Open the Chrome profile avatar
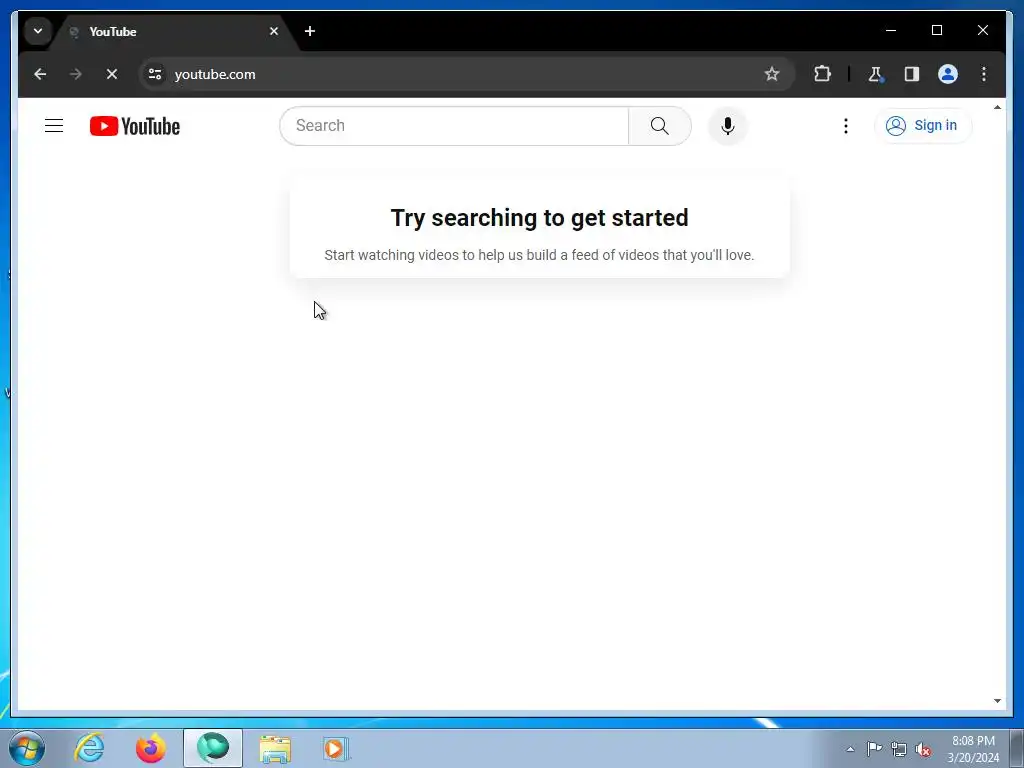This screenshot has width=1024, height=768. 948,74
